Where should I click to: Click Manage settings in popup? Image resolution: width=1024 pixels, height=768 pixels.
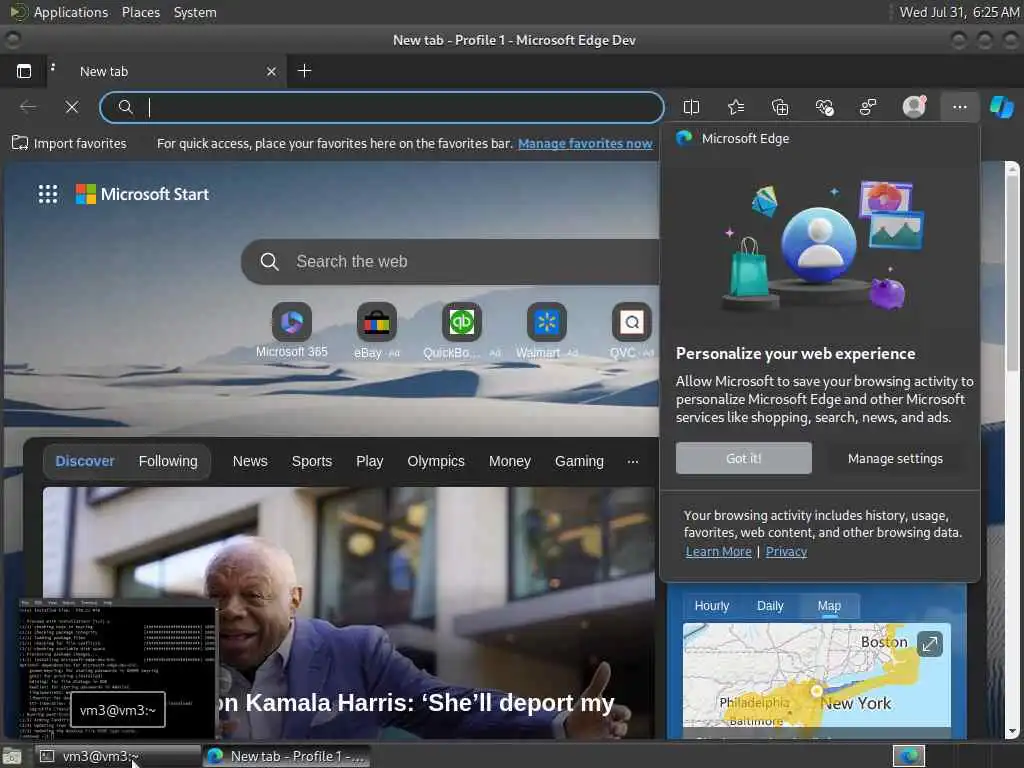click(x=895, y=458)
